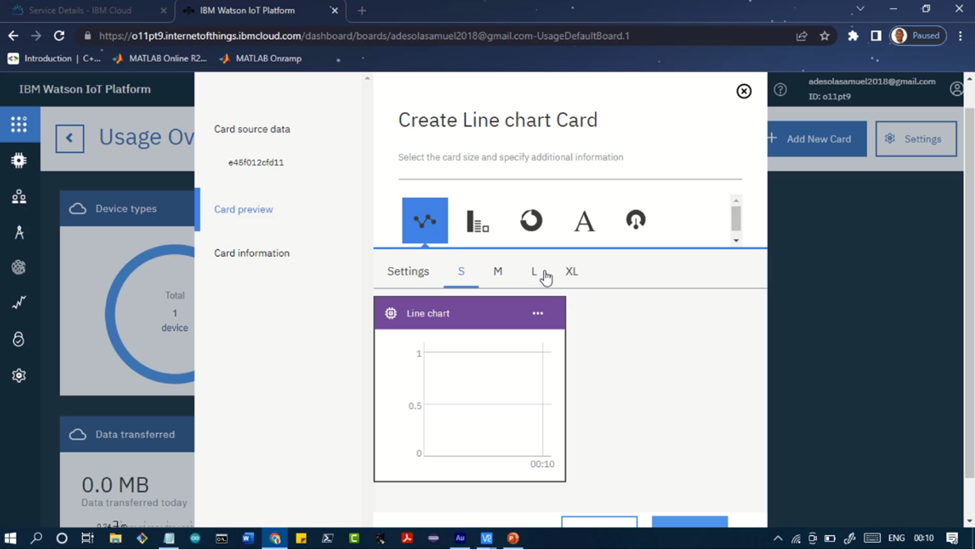The width and height of the screenshot is (975, 550).
Task: Show hidden system tray icons
Action: pyautogui.click(x=778, y=538)
